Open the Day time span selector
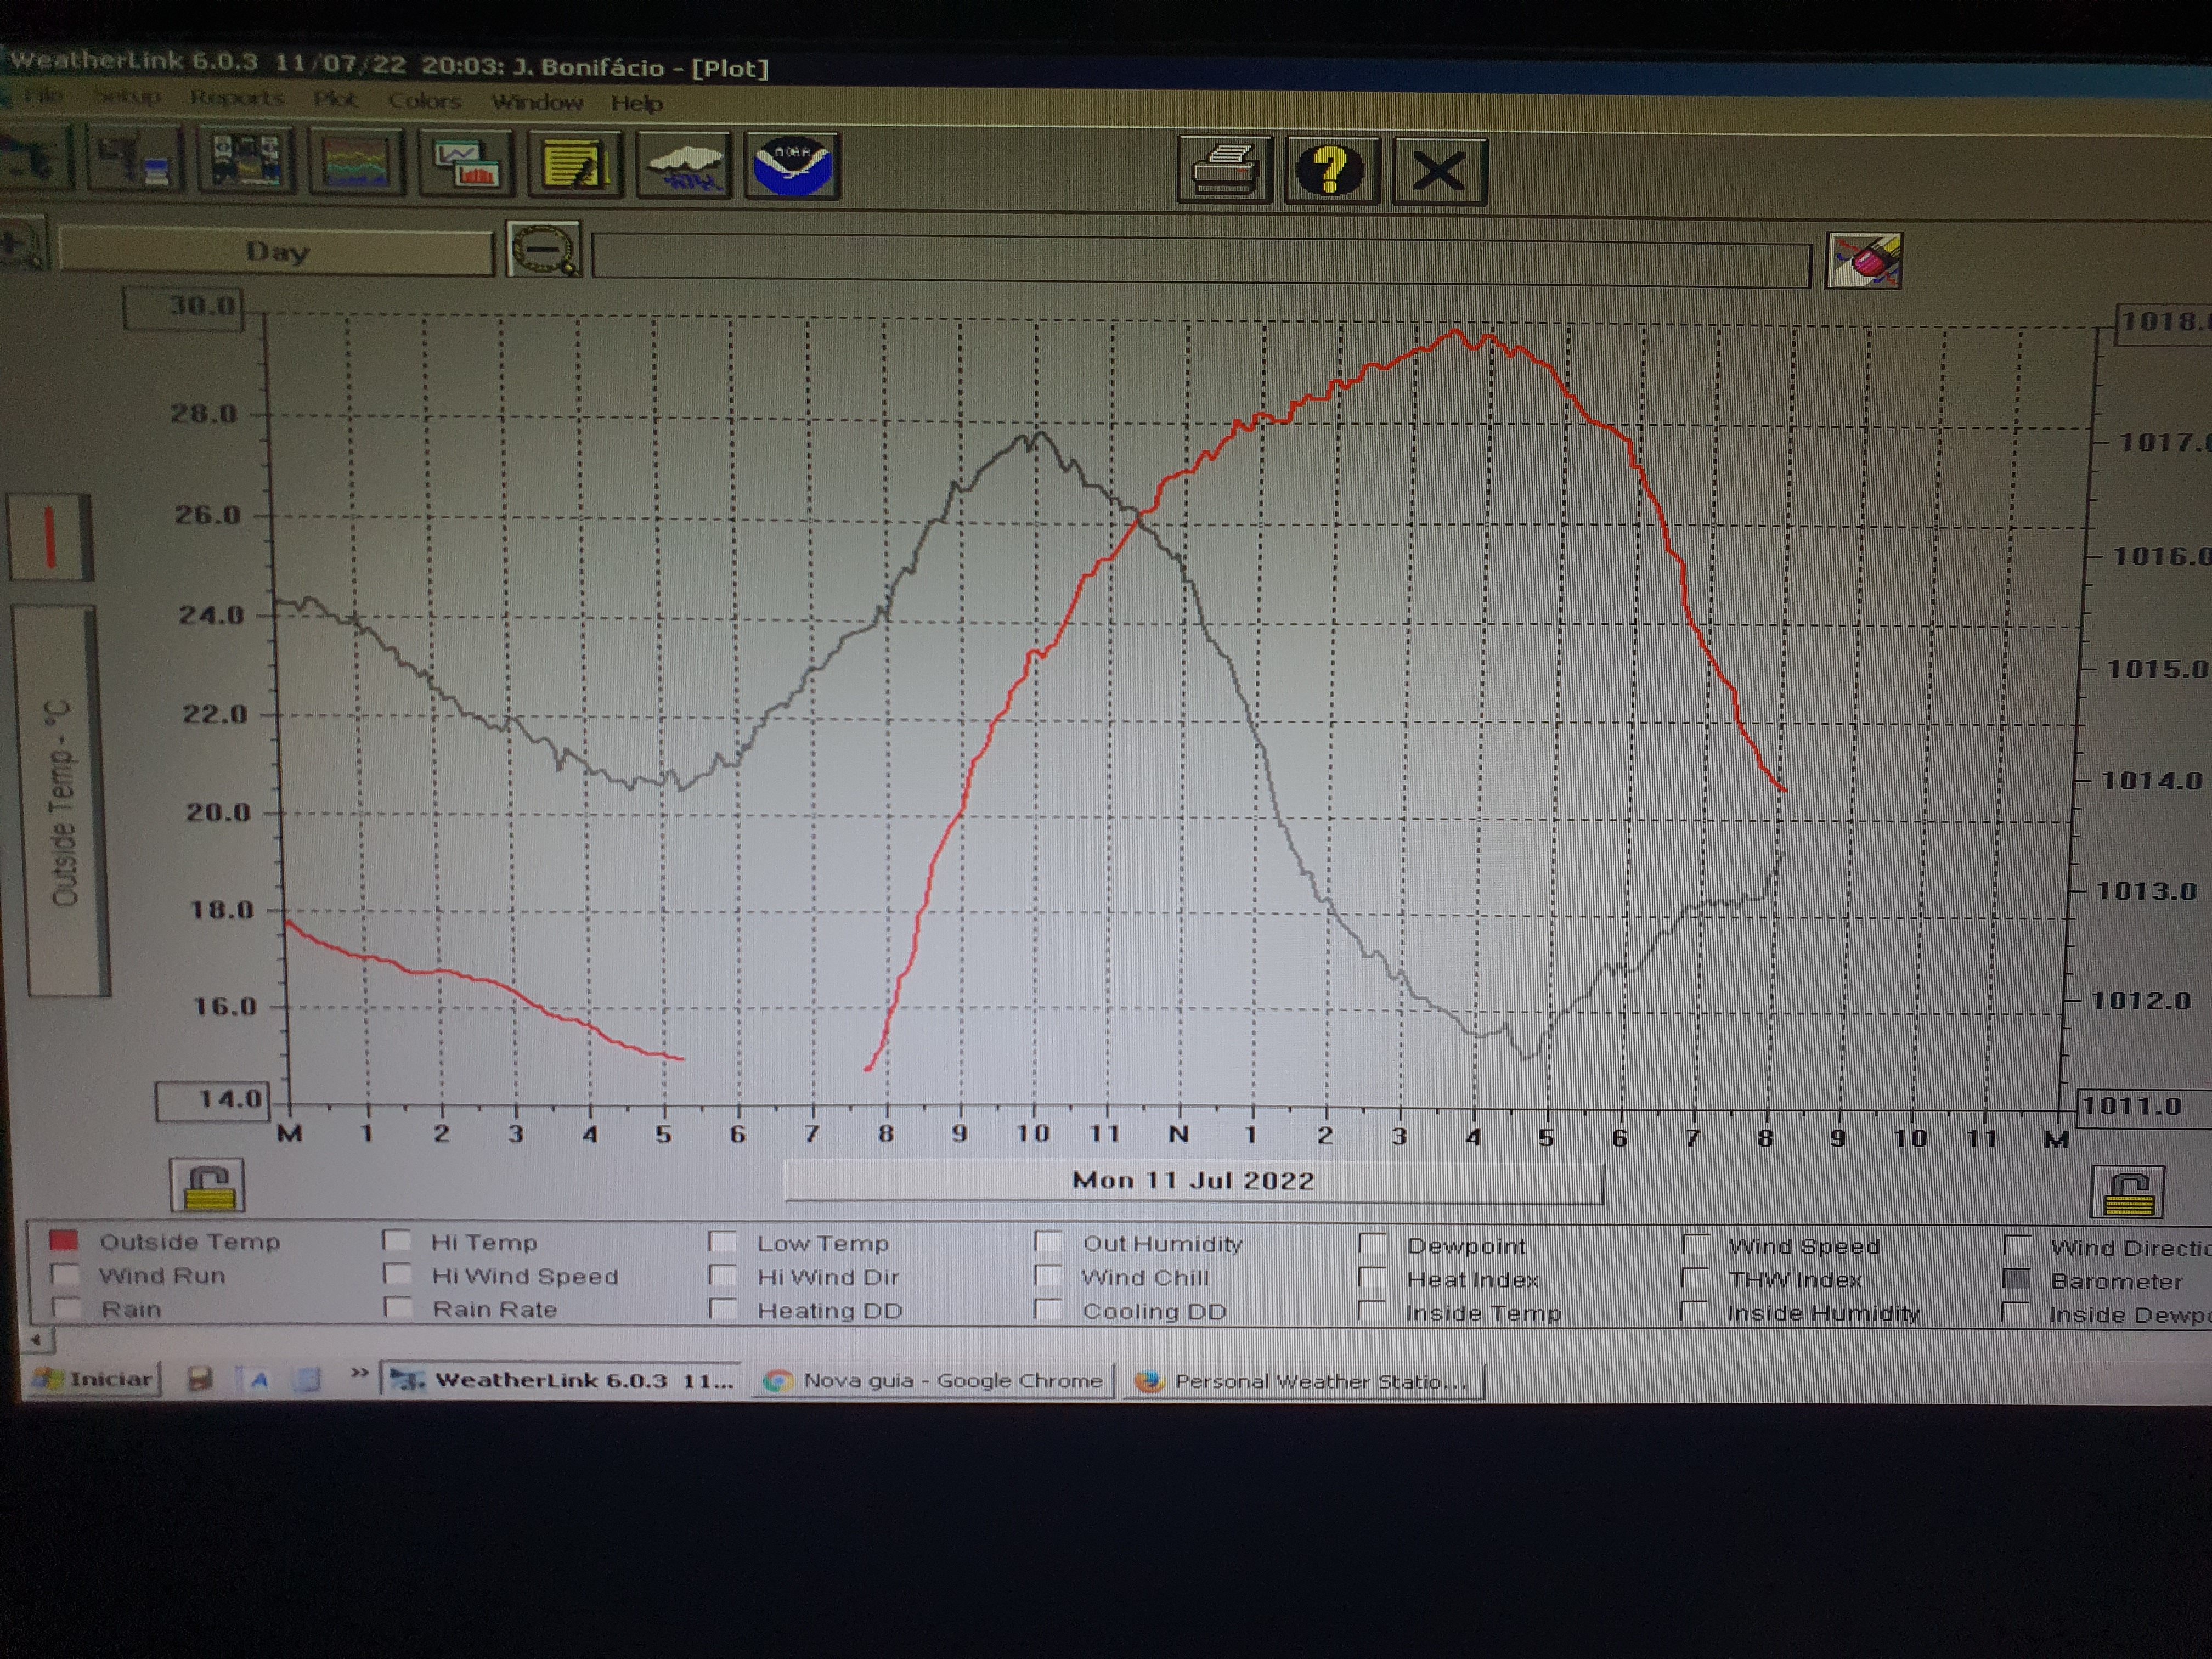Viewport: 2212px width, 1659px height. [x=277, y=252]
